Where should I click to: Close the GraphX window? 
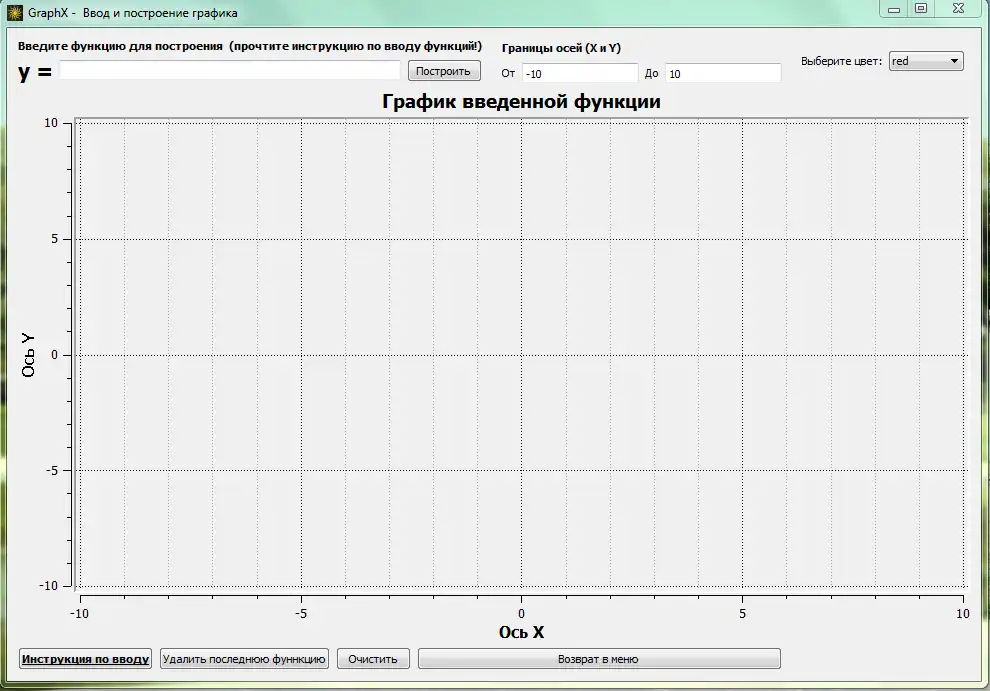[958, 9]
